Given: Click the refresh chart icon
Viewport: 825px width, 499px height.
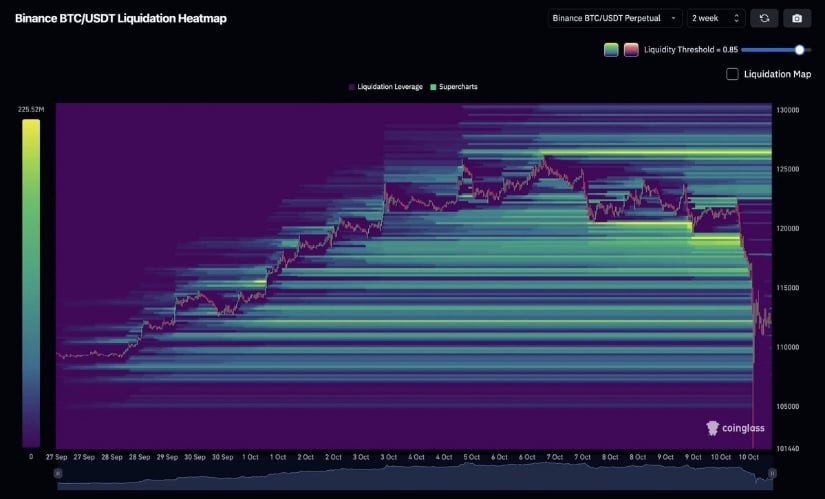Looking at the screenshot, I should (x=766, y=18).
